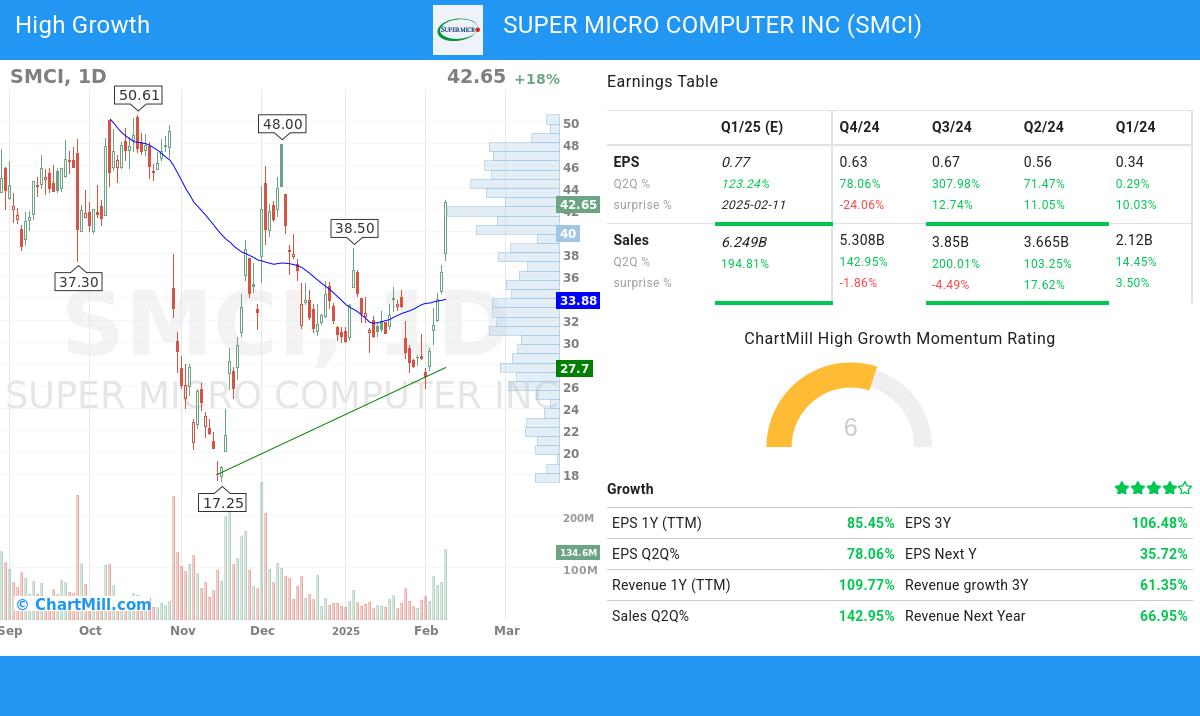Click the 109.77% Revenue 1Y value
This screenshot has width=1200, height=716.
coord(866,585)
